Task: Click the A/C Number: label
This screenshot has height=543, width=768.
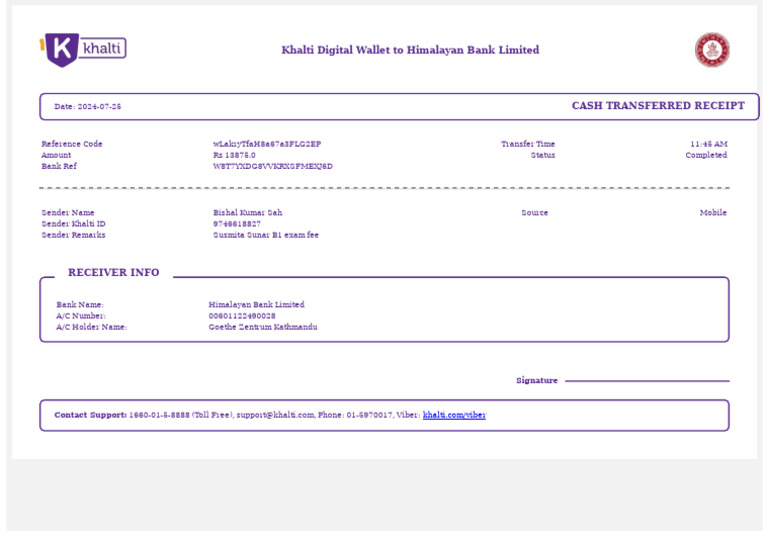Action: [81, 316]
